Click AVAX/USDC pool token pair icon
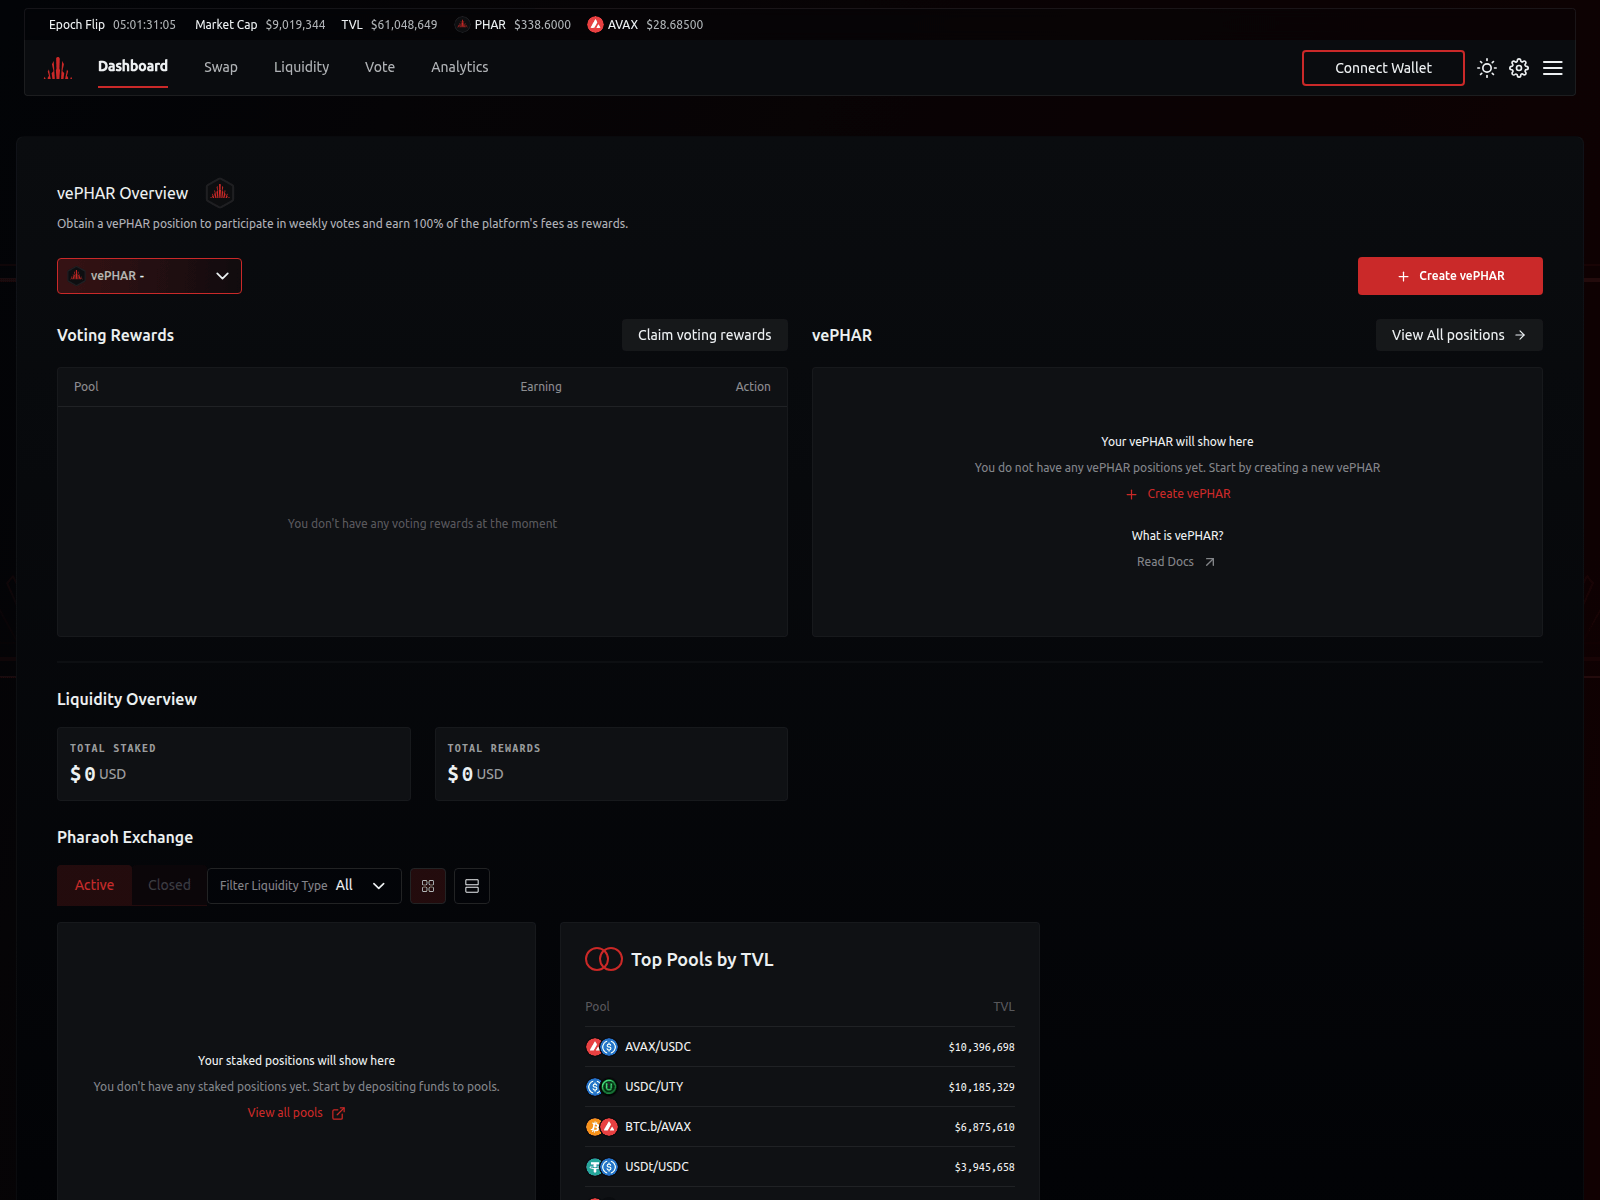 [x=601, y=1047]
